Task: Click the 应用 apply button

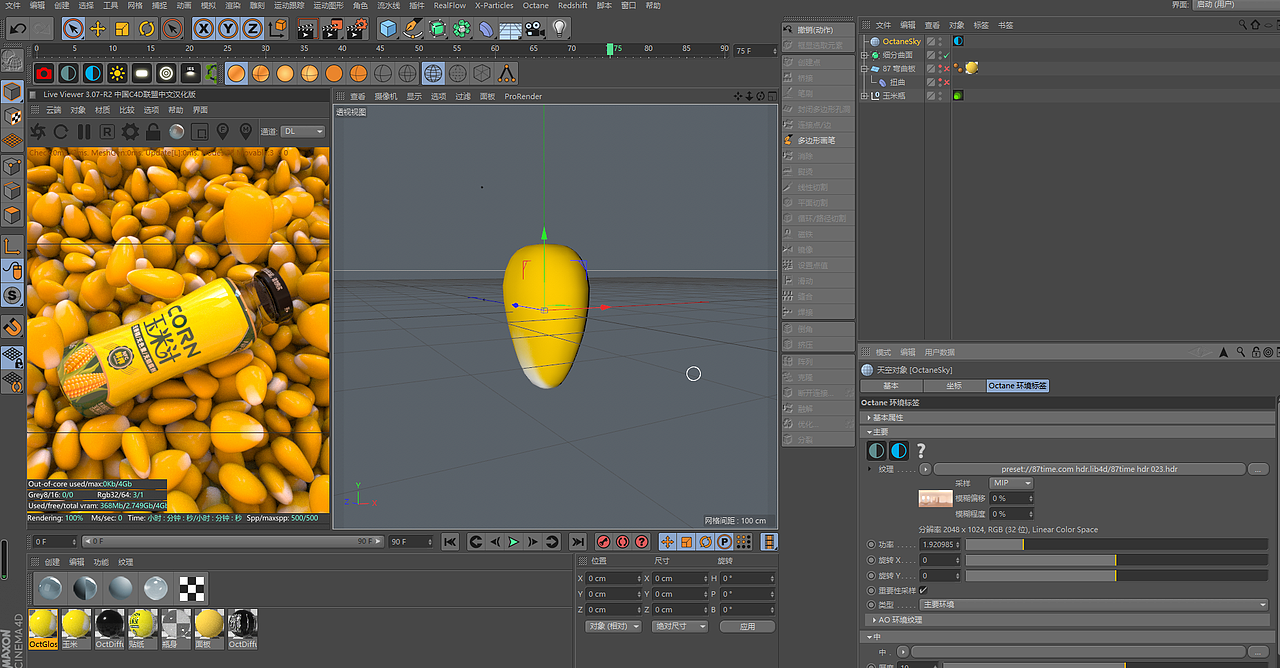Action: point(747,626)
